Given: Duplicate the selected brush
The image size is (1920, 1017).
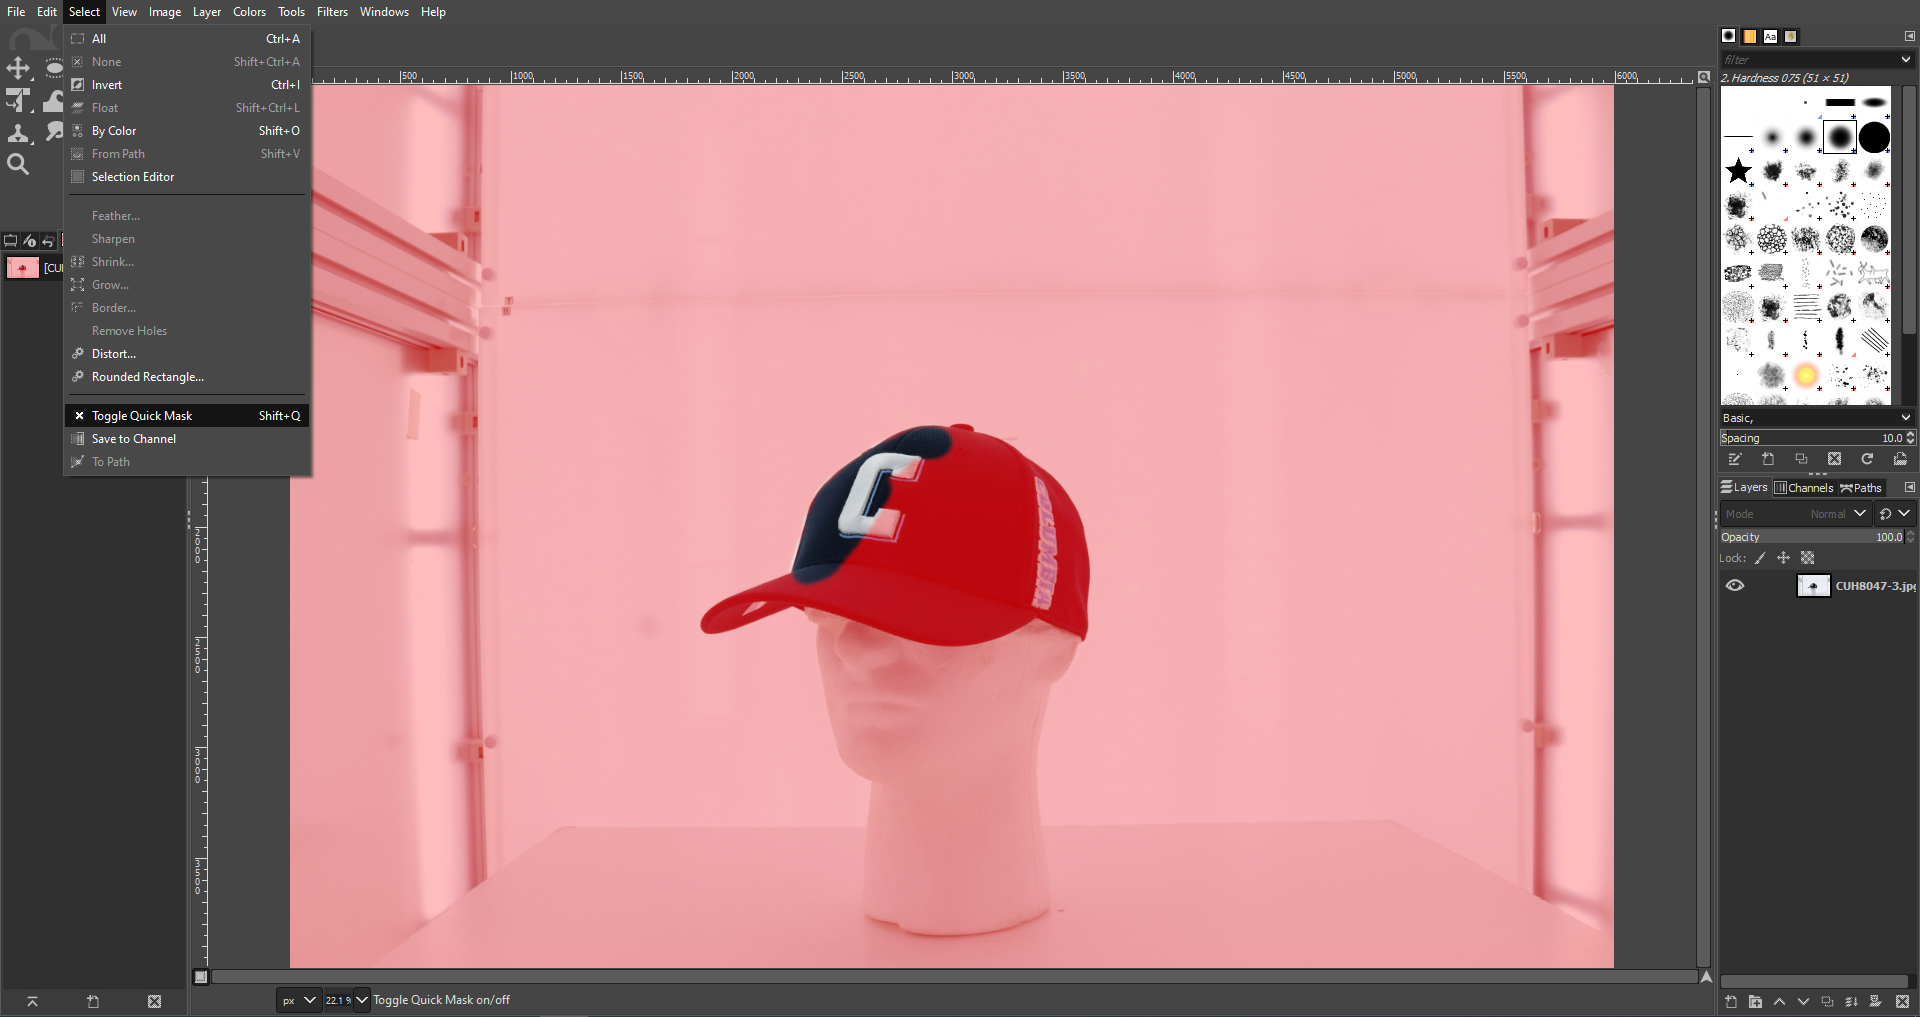Looking at the screenshot, I should (1801, 459).
